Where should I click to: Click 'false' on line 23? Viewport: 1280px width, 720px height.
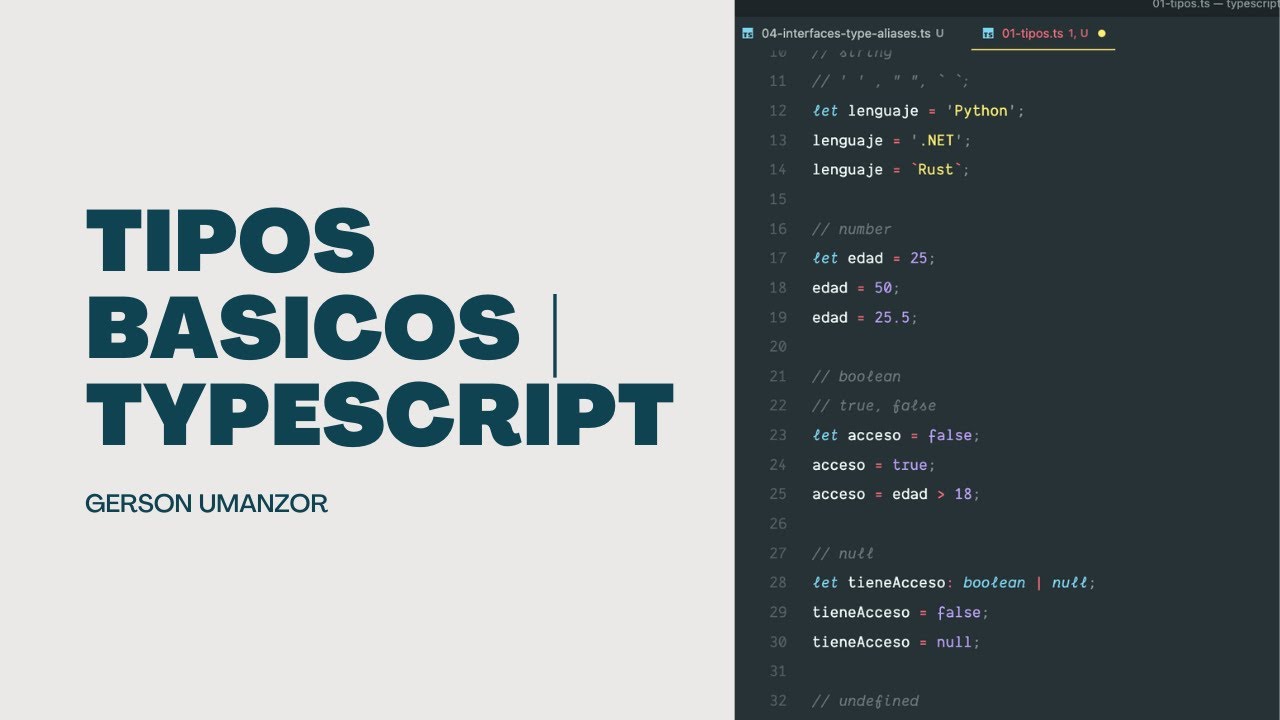950,435
